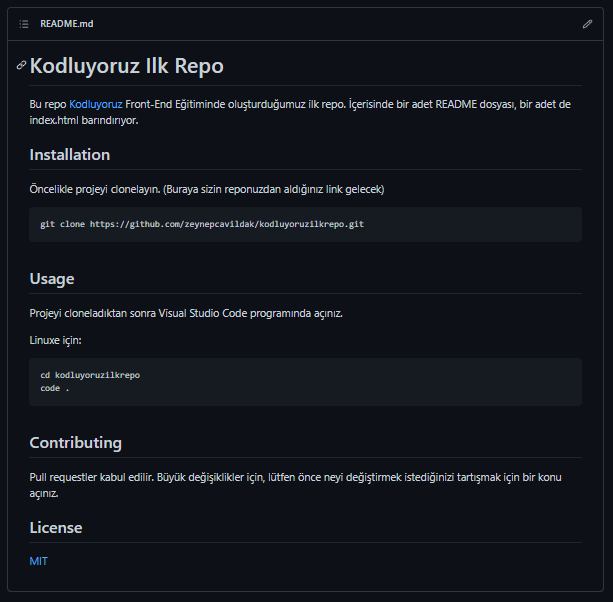Open the MIT license link

click(x=38, y=561)
